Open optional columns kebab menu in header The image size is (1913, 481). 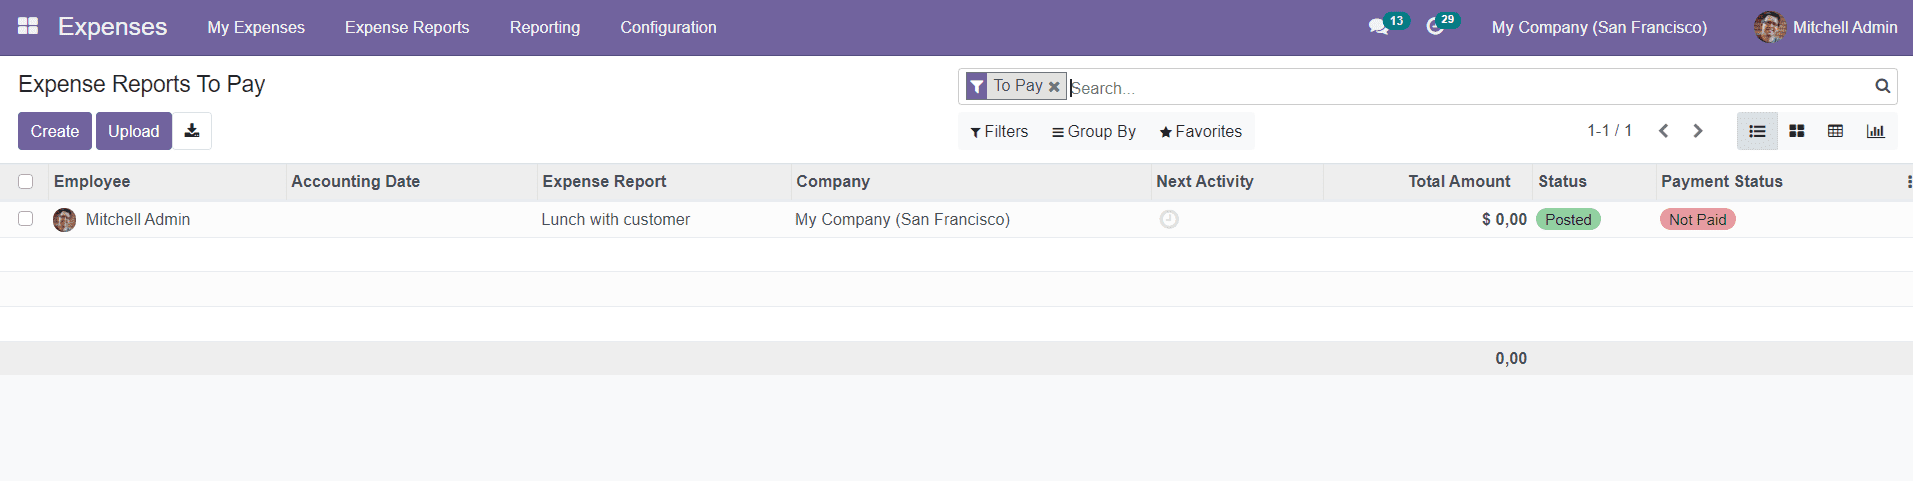pyautogui.click(x=1908, y=182)
